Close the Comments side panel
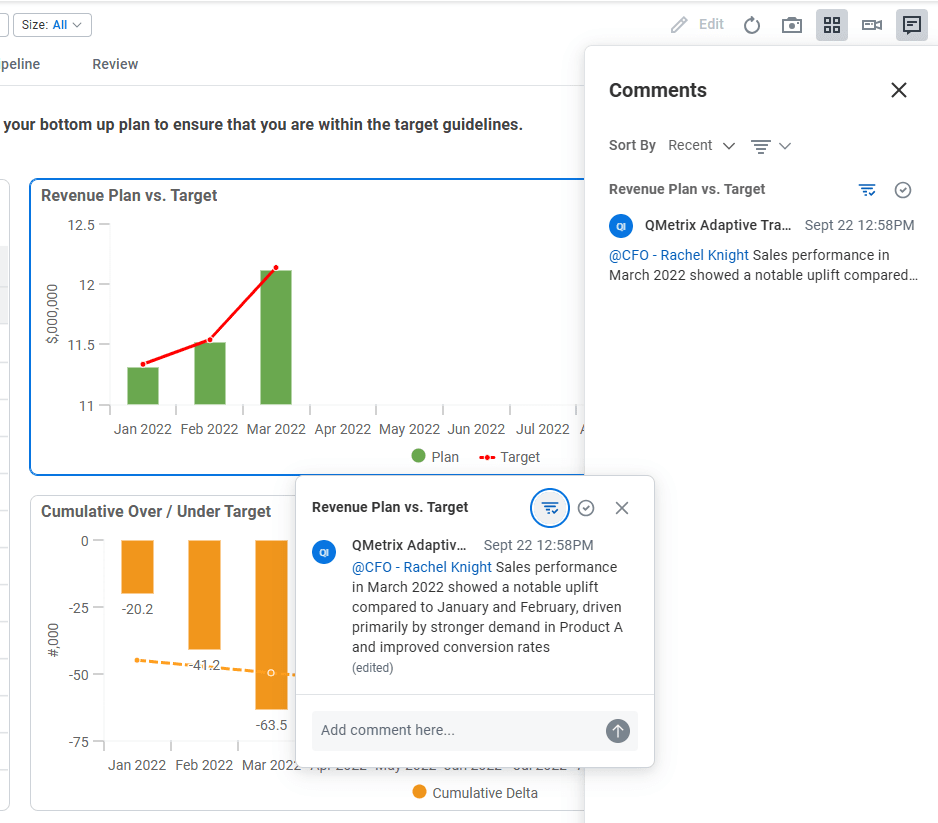This screenshot has width=938, height=823. 899,90
